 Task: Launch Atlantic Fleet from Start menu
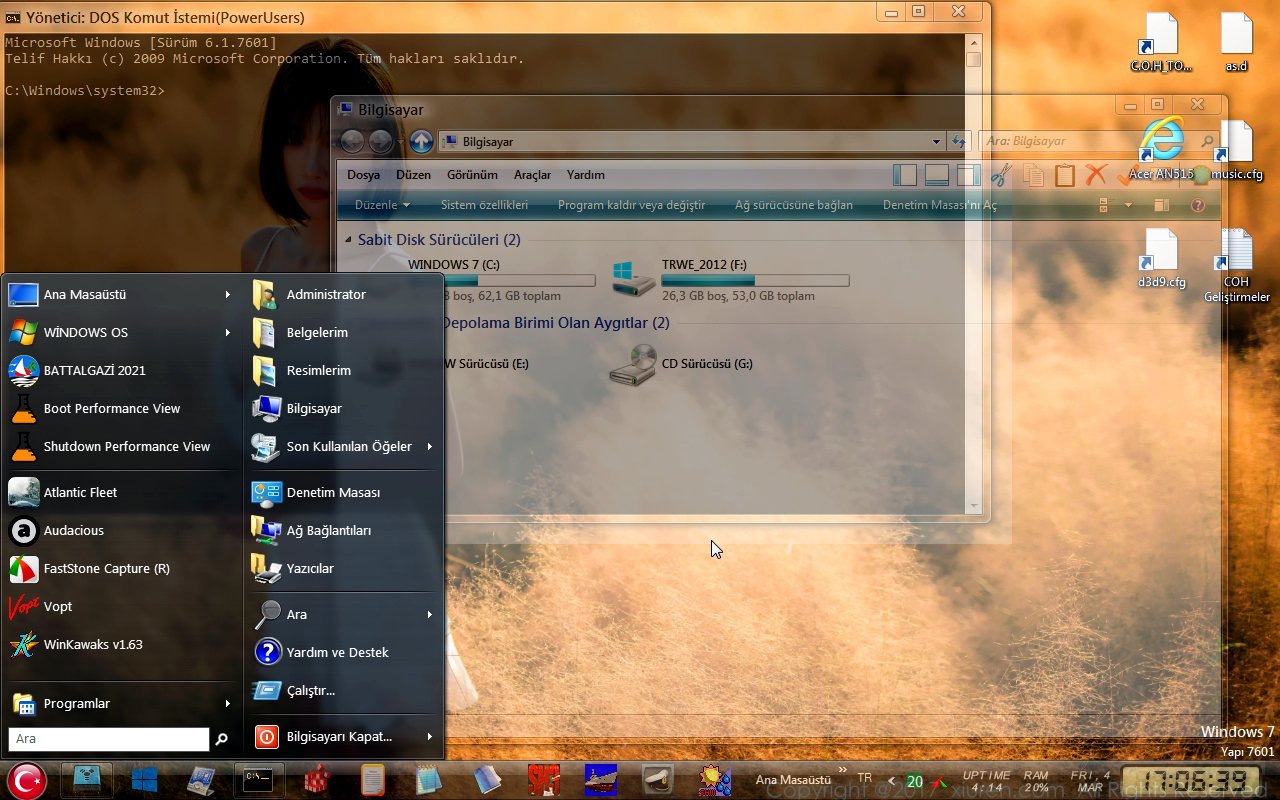(x=121, y=492)
